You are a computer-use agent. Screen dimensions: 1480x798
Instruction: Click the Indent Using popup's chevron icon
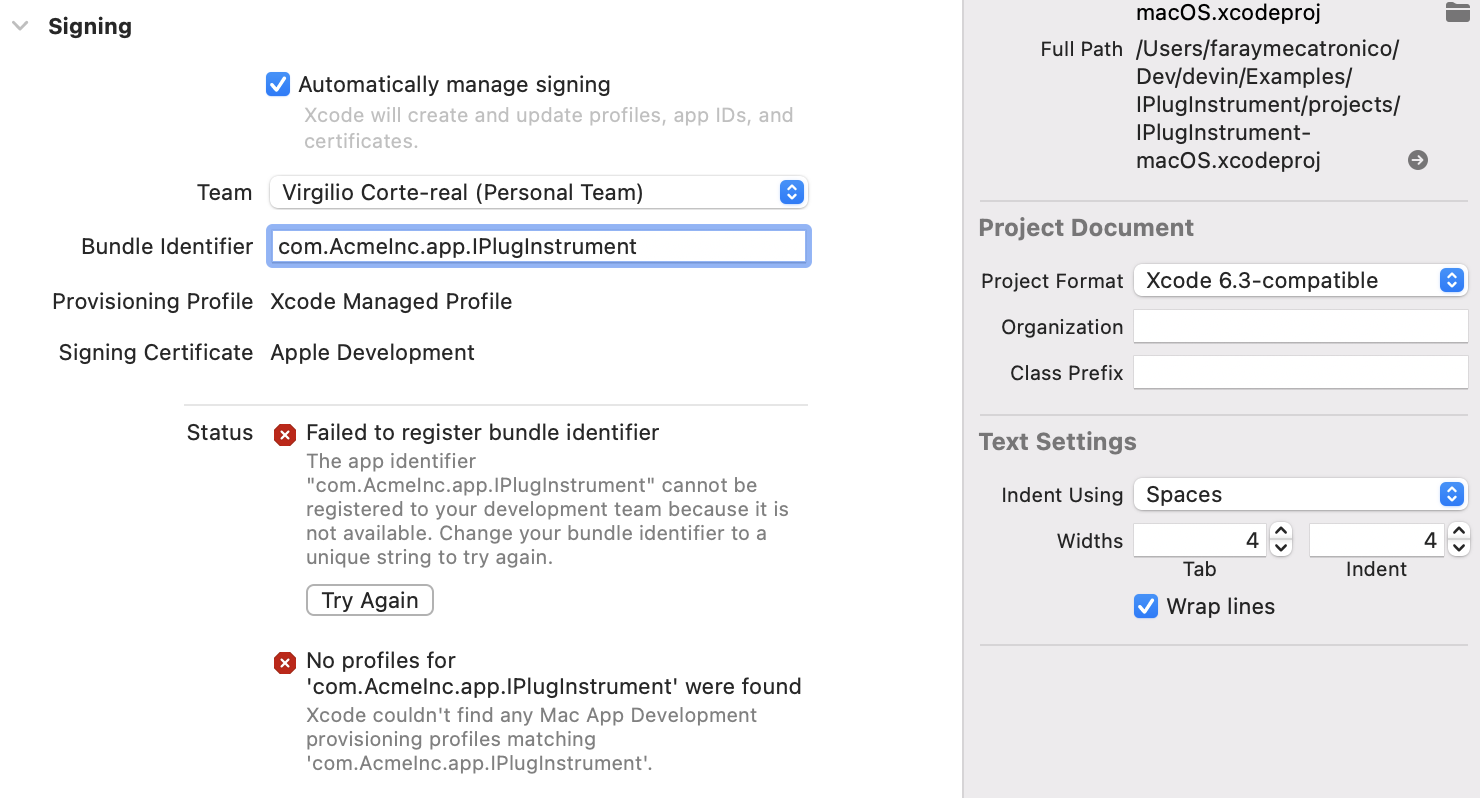pyautogui.click(x=1451, y=494)
